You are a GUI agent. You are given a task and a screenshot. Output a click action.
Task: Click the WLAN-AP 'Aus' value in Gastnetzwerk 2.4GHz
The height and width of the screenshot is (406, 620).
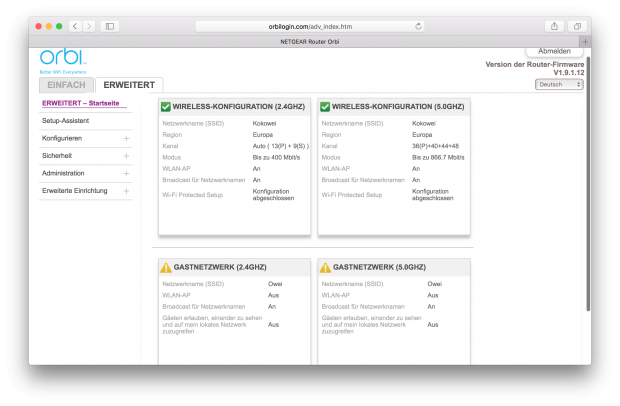(274, 295)
